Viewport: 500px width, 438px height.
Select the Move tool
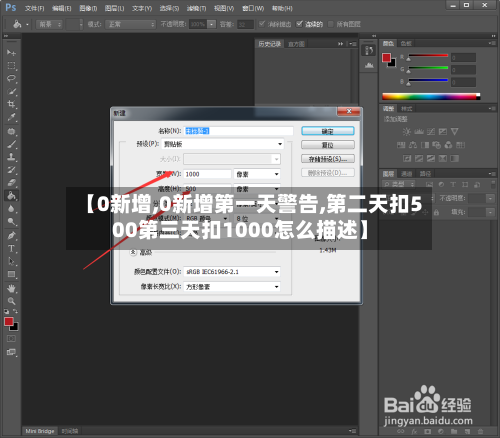tap(11, 53)
